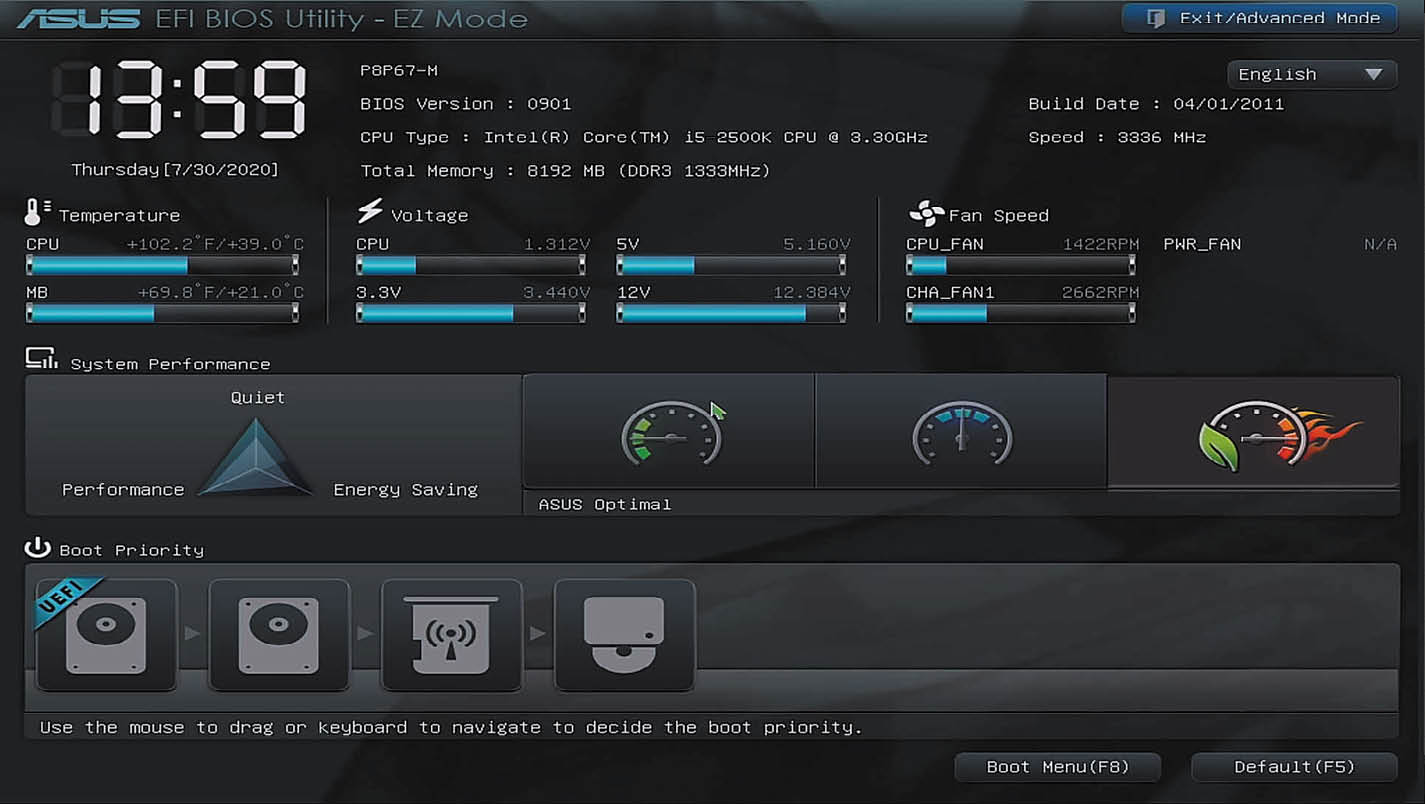Click the Thursday date text
This screenshot has width=1425, height=804.
[175, 170]
